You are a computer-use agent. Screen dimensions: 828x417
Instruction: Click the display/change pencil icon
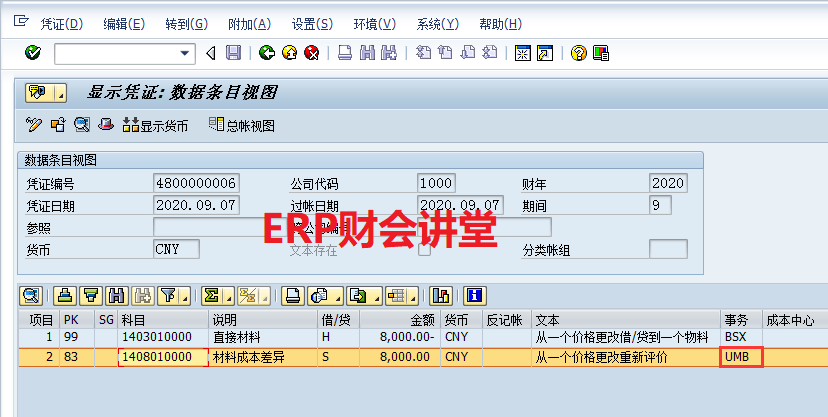34,125
